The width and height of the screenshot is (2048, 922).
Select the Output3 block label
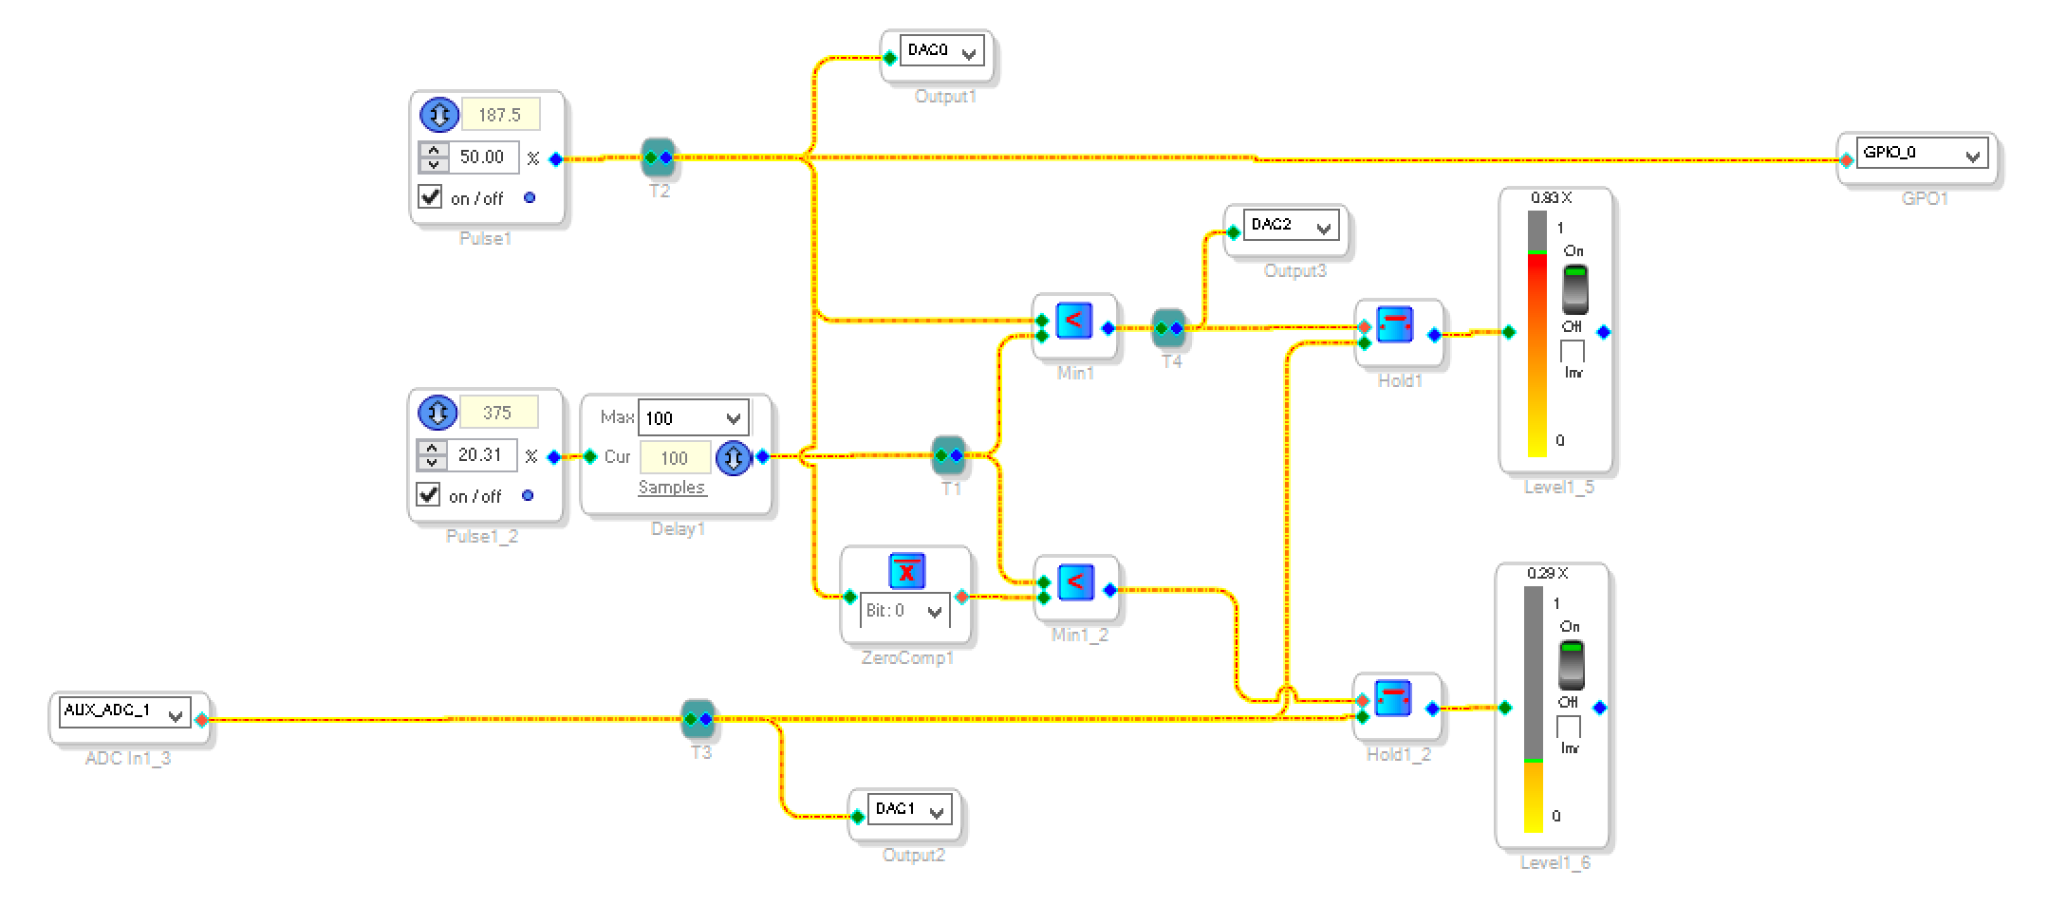tap(1295, 271)
